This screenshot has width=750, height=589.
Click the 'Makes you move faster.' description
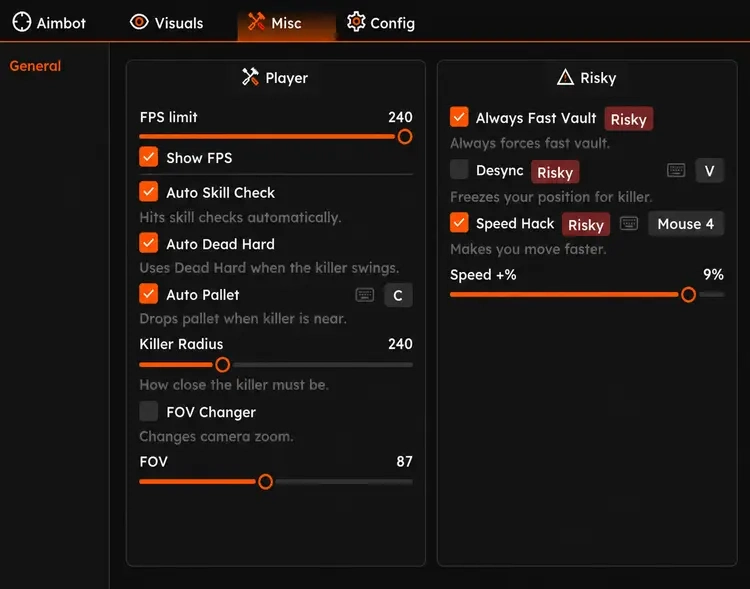(x=528, y=249)
